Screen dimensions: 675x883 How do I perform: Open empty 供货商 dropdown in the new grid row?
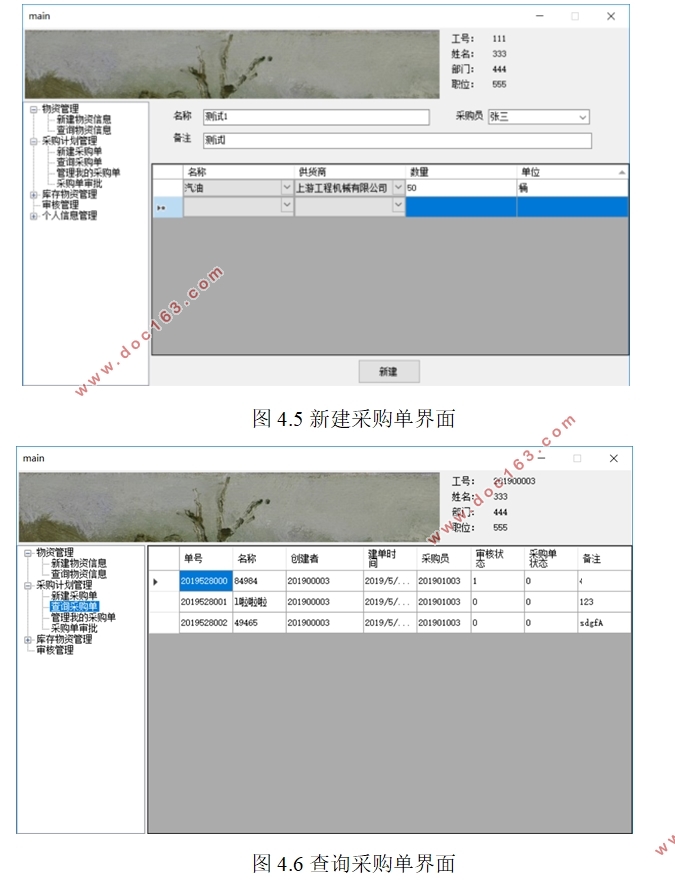398,206
